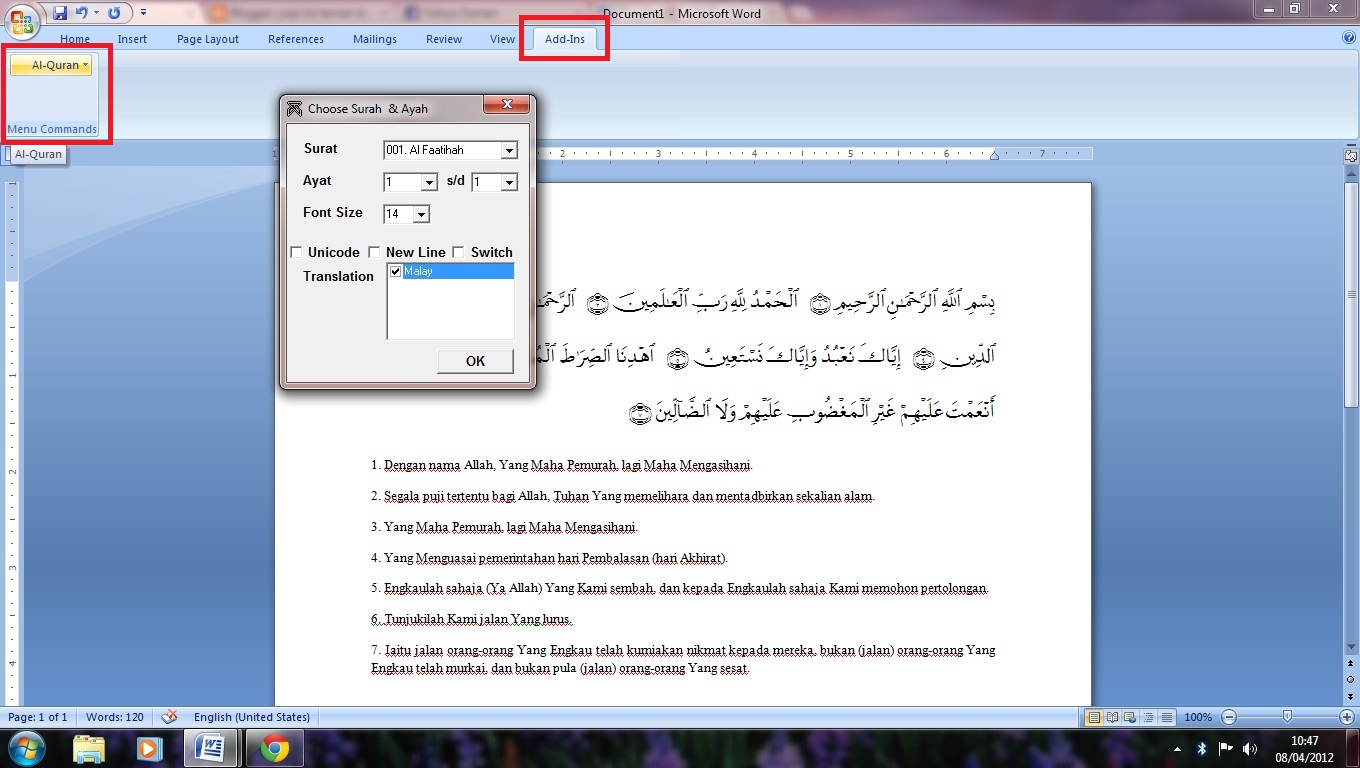This screenshot has width=1360, height=768.
Task: Click OK in Choose Surah dialog
Action: click(475, 361)
